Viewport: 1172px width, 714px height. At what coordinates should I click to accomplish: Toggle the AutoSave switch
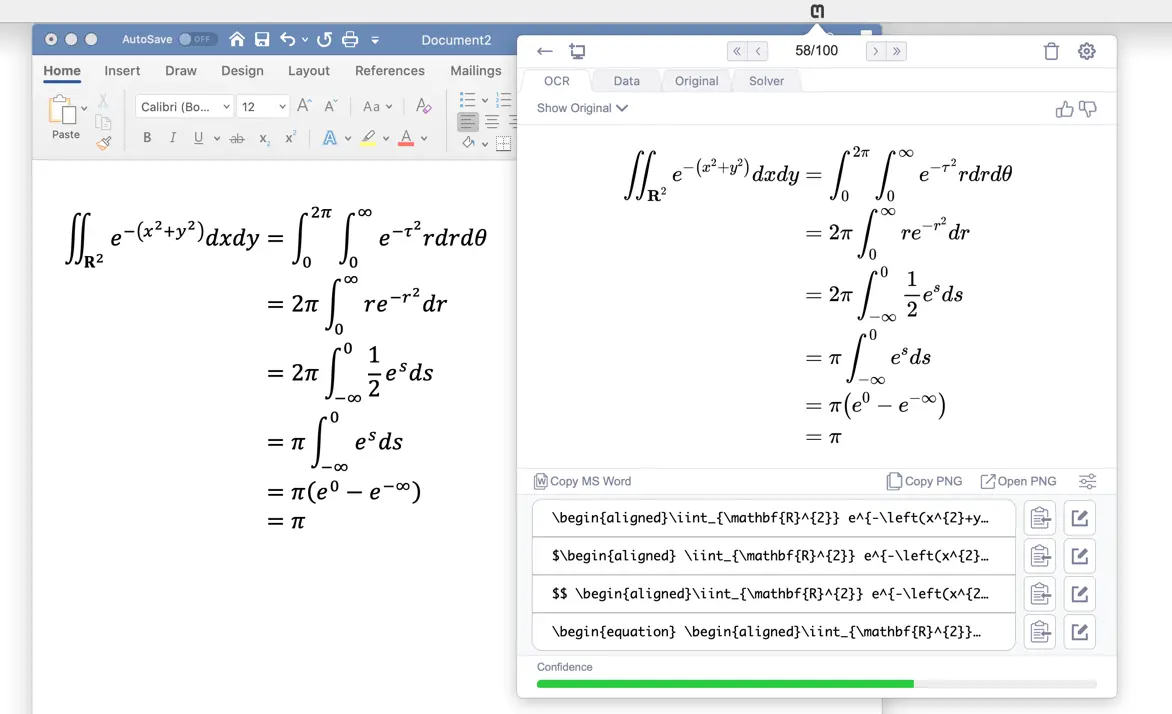pyautogui.click(x=197, y=39)
